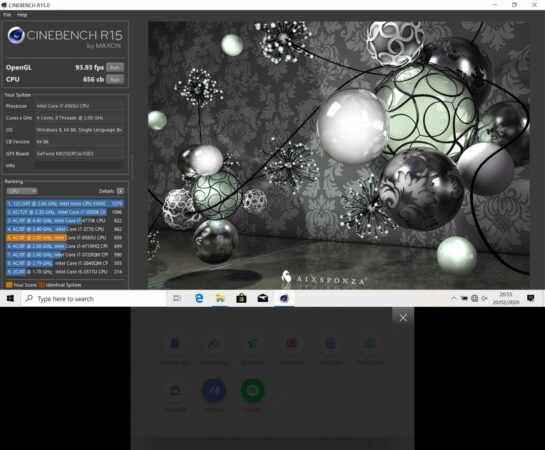Viewport: 545px width, 450px height.
Task: Click the network globe icon in the tray
Action: [x=474, y=298]
